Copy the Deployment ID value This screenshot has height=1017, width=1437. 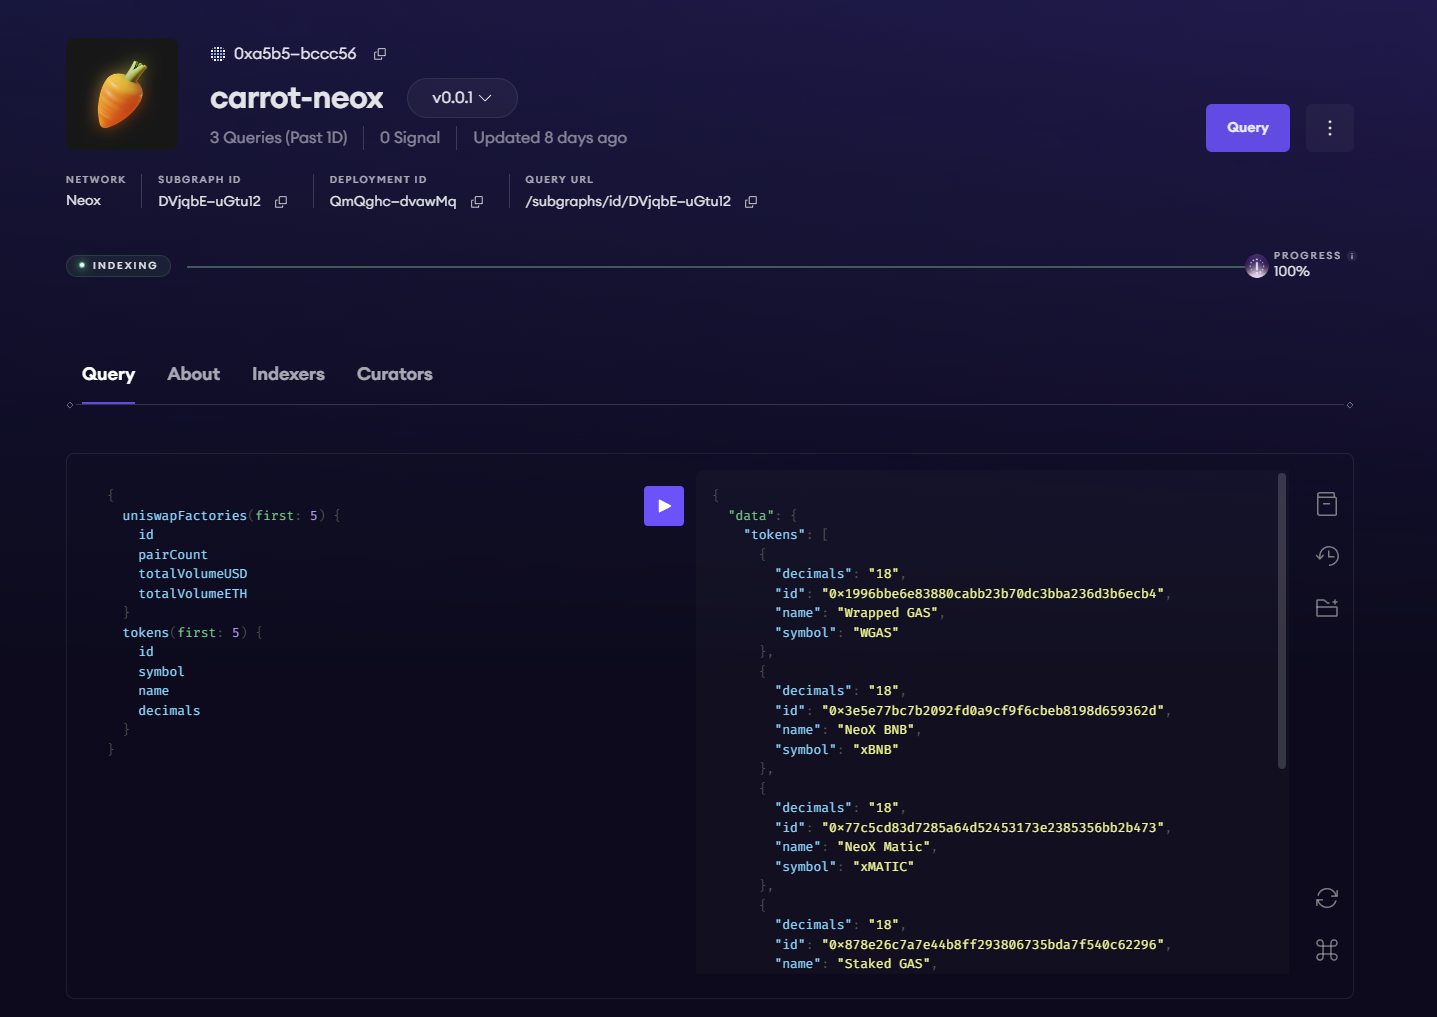pyautogui.click(x=477, y=202)
